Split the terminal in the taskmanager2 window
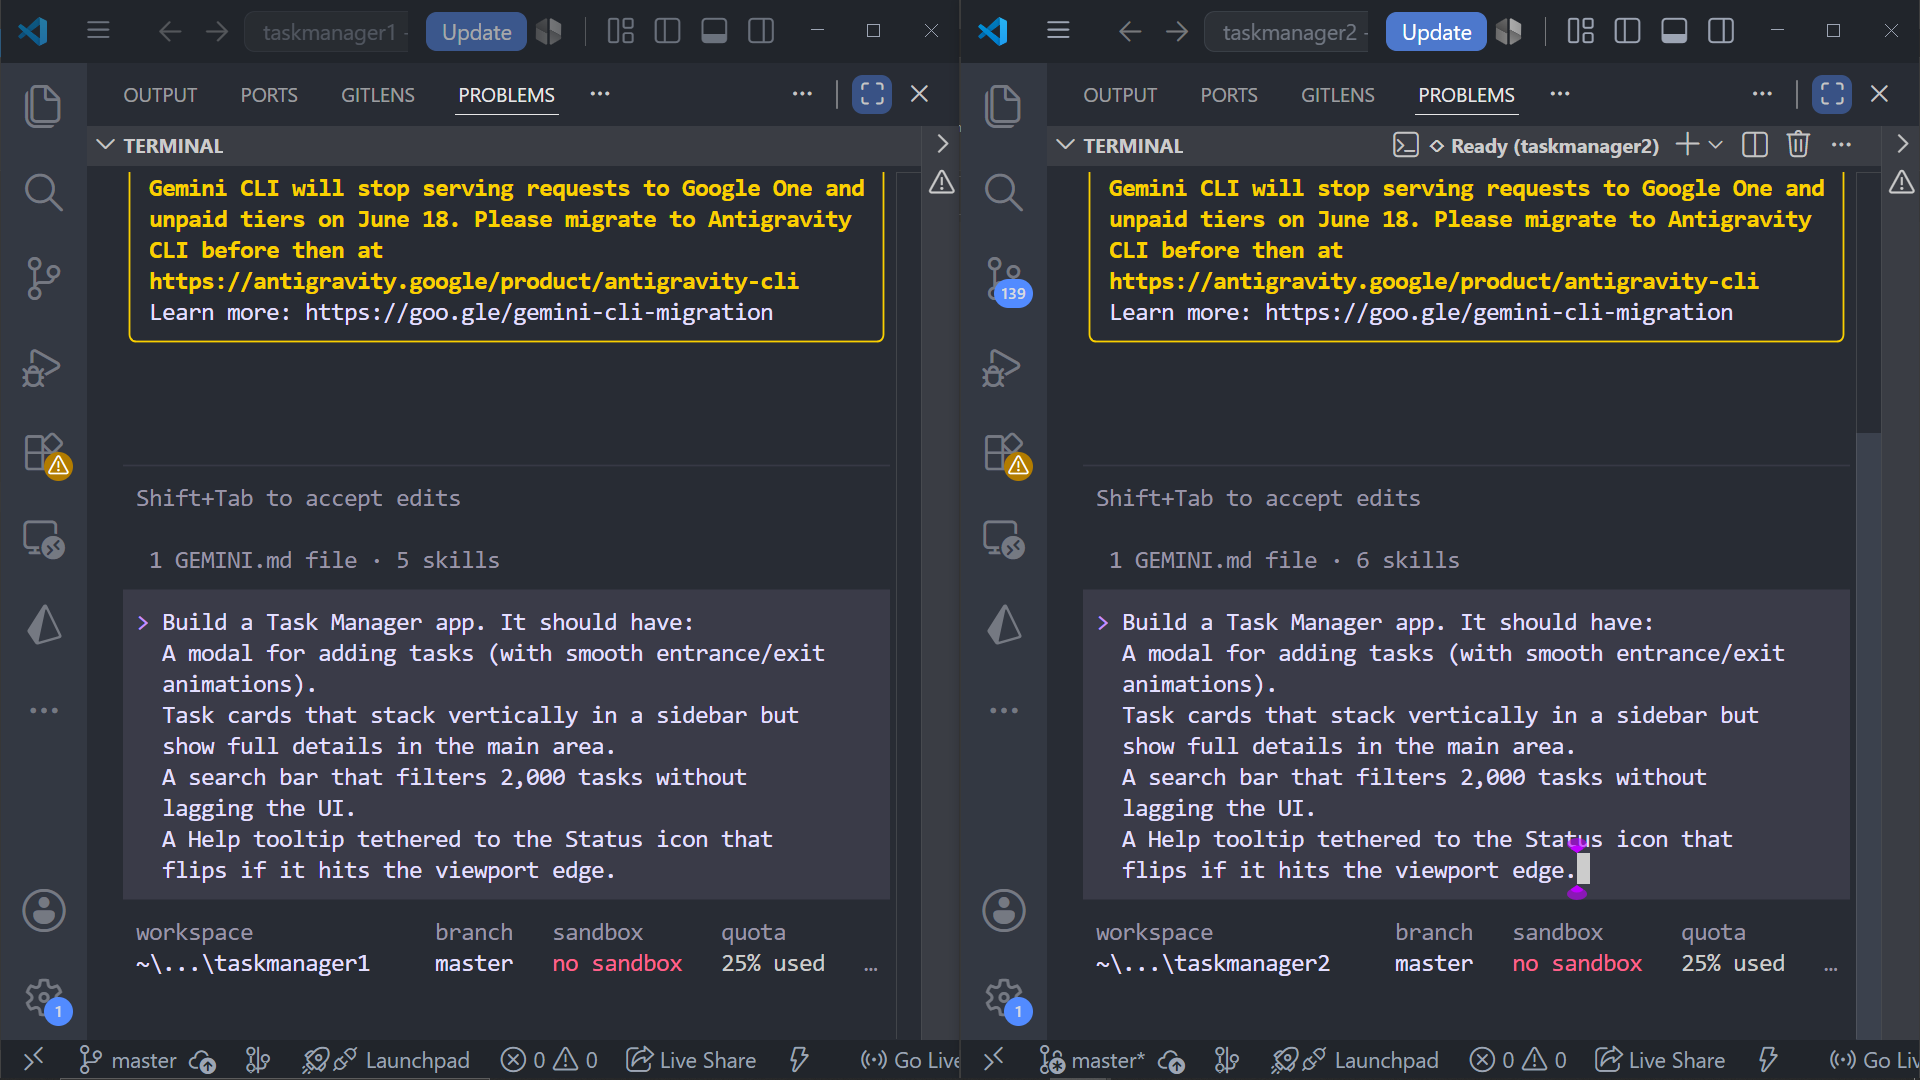Image resolution: width=1920 pixels, height=1080 pixels. (1755, 145)
